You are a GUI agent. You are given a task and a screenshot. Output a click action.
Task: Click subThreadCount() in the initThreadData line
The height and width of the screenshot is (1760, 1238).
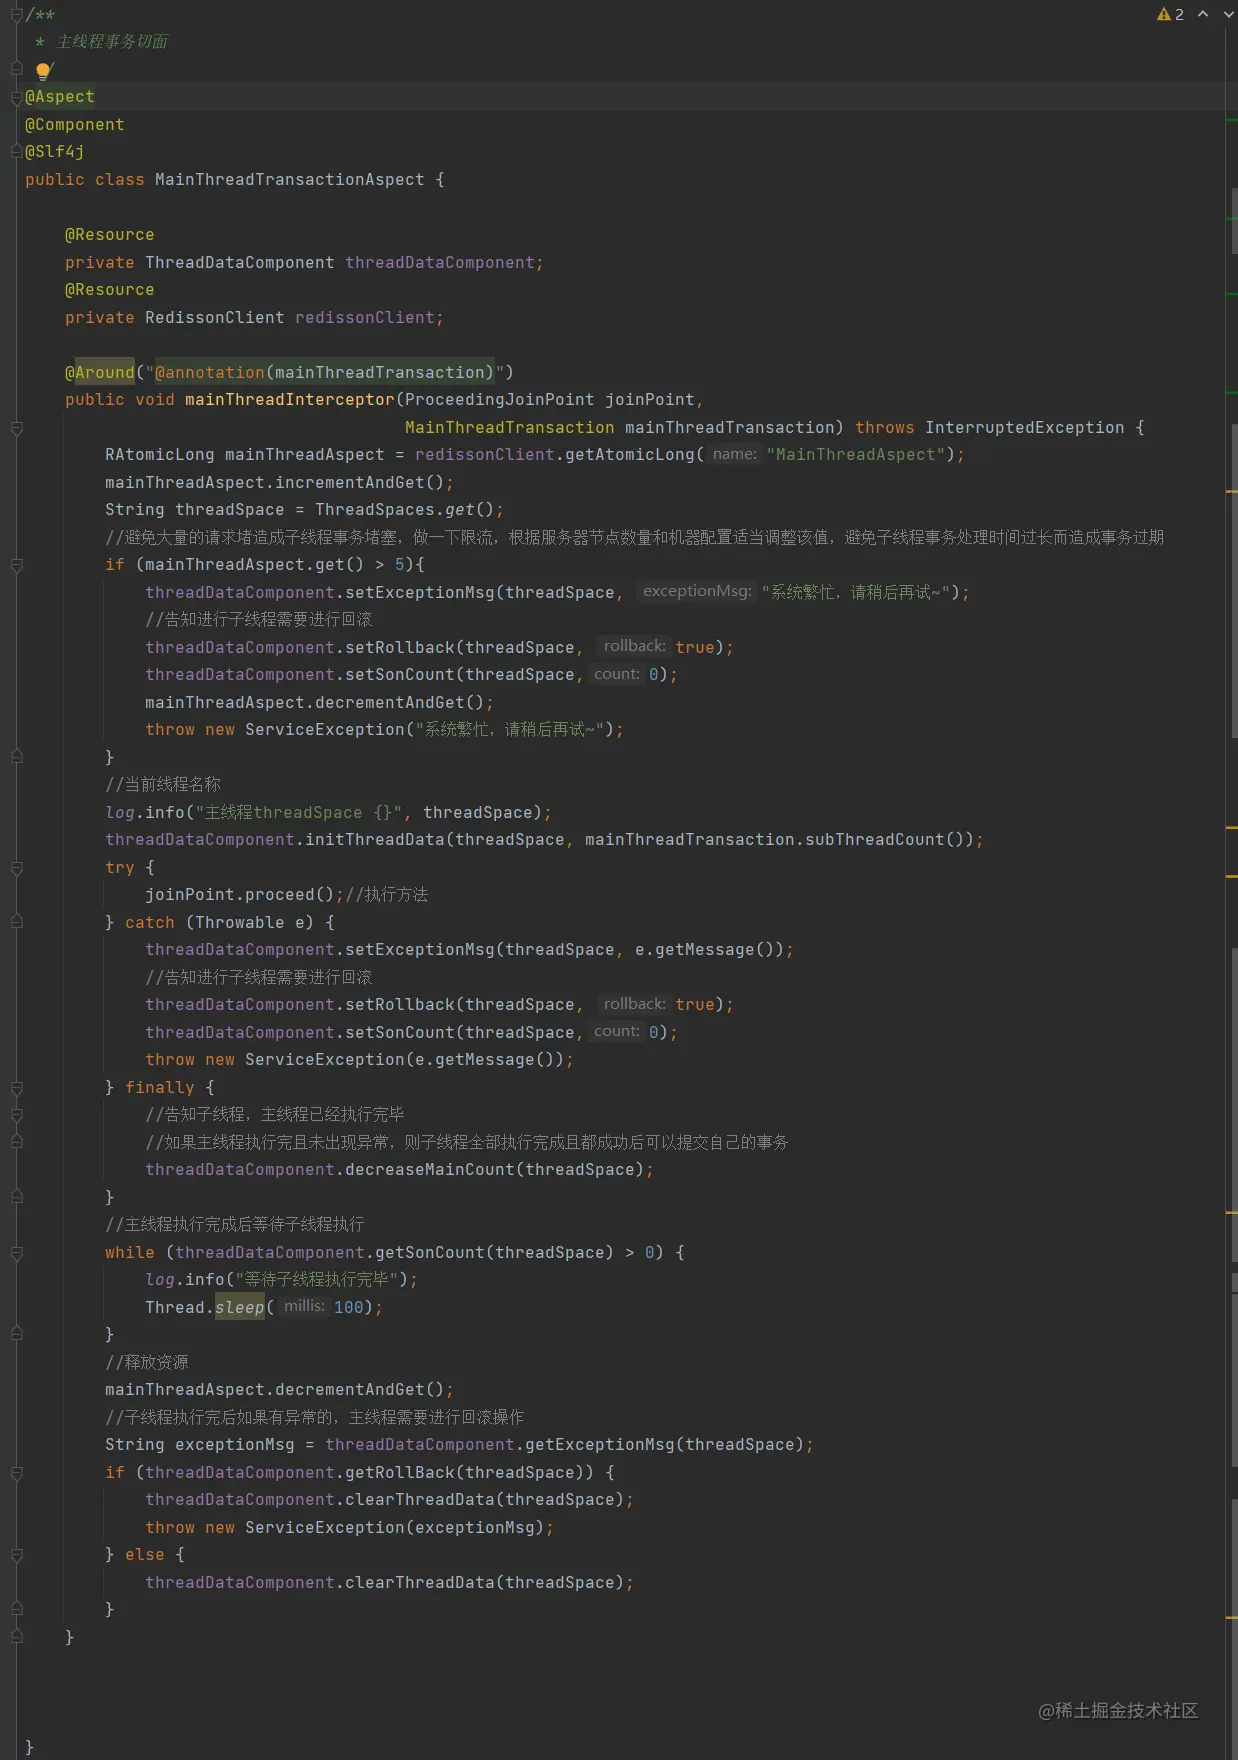pos(890,839)
